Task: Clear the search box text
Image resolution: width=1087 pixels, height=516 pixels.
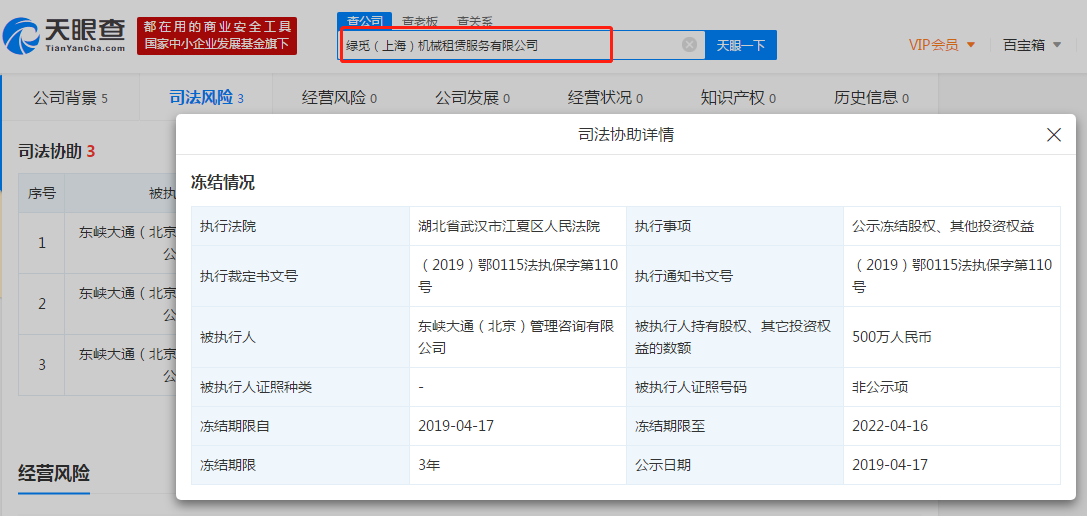Action: [689, 45]
